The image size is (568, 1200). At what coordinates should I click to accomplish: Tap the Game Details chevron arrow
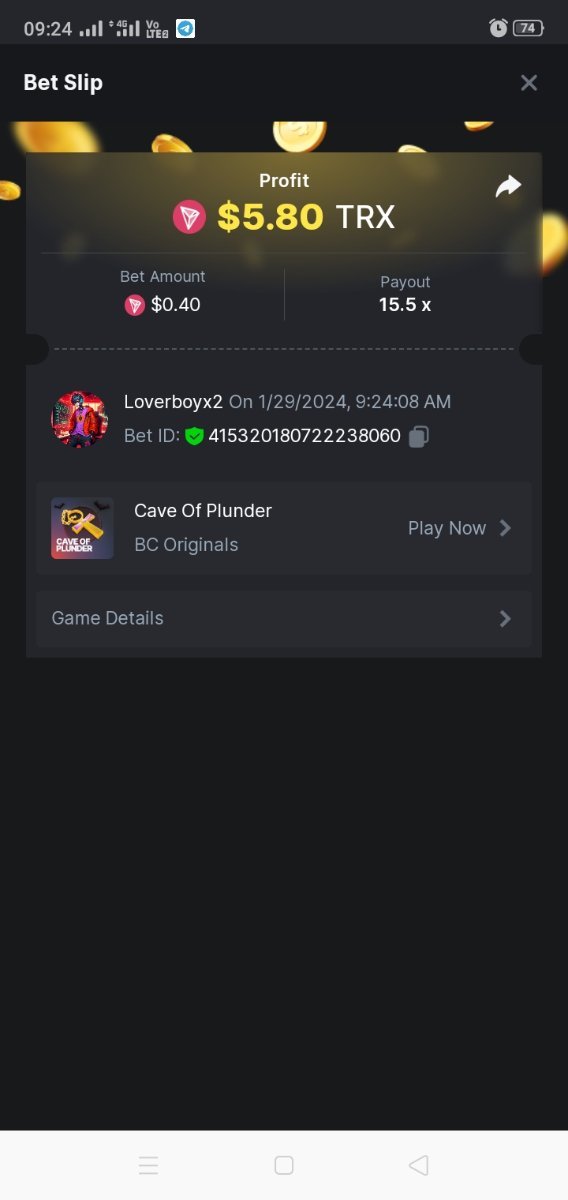[x=505, y=619]
